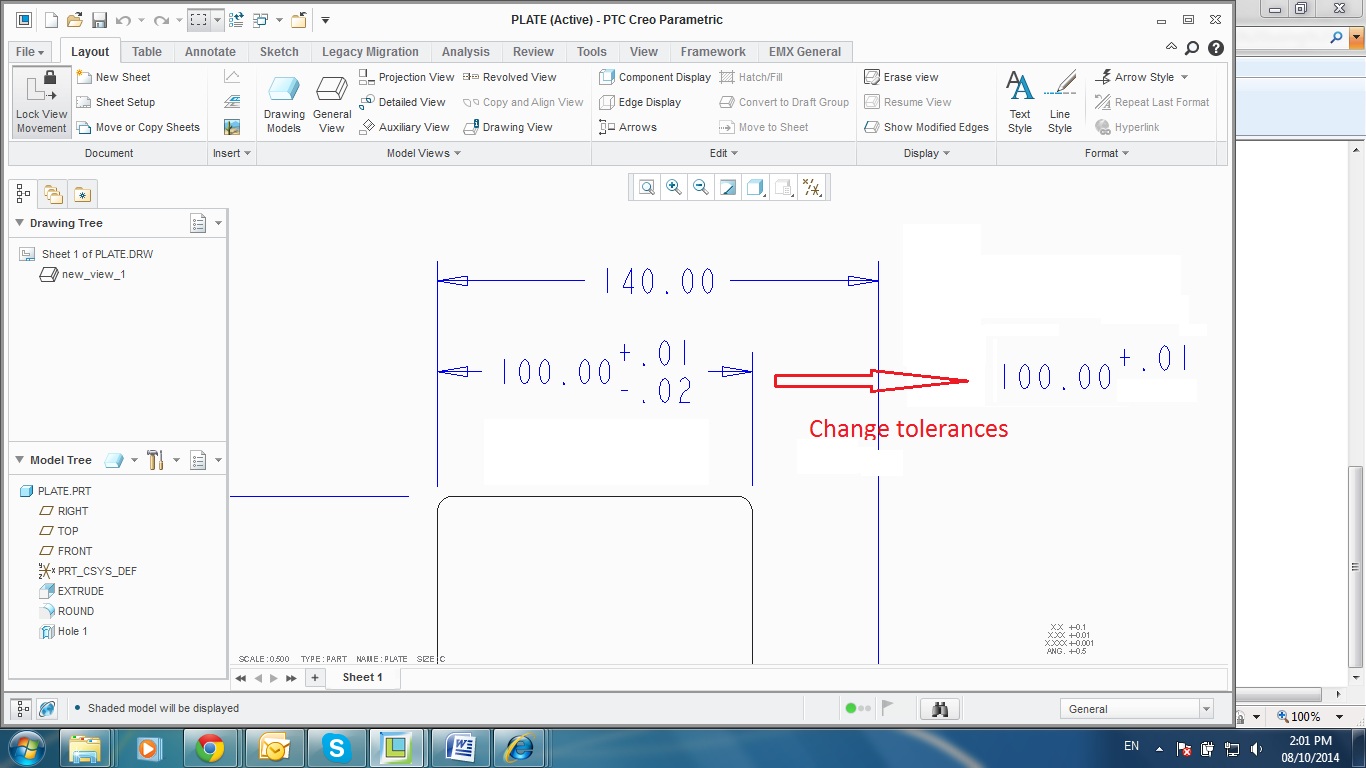Image resolution: width=1366 pixels, height=768 pixels.
Task: Open the Folder Browser navigator tab
Action: tap(53, 195)
